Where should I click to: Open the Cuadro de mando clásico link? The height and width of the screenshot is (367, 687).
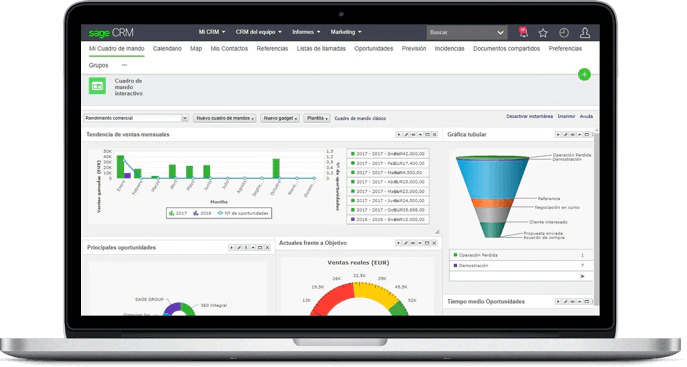tap(360, 118)
